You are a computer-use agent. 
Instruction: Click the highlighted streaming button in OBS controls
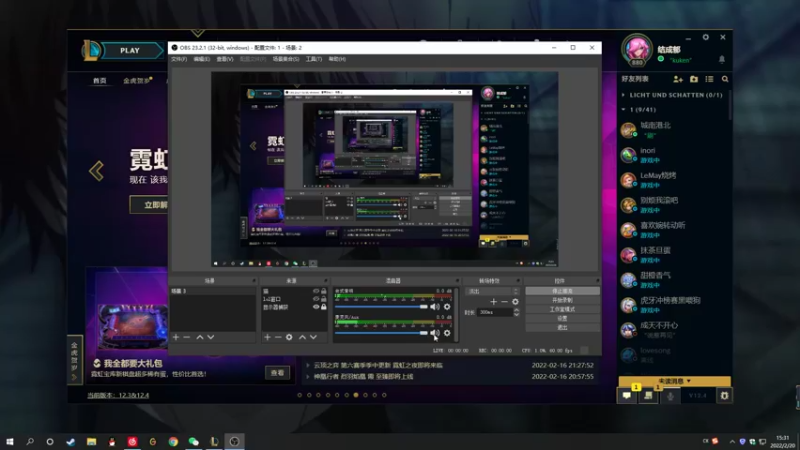562,291
